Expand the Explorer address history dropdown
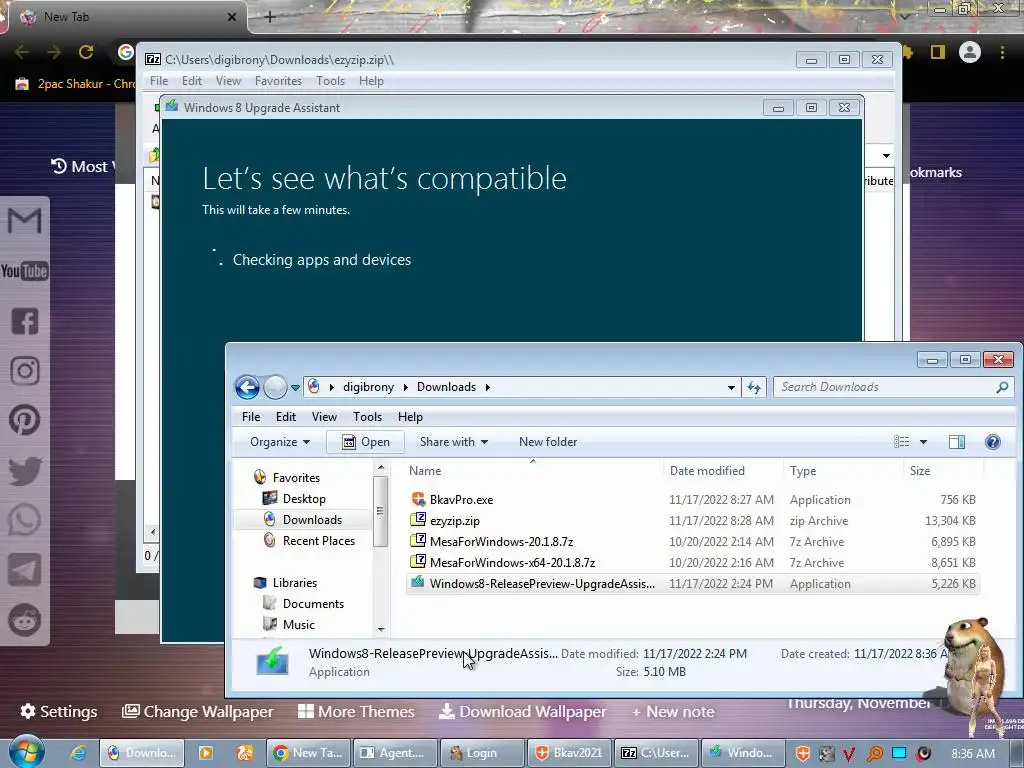Viewport: 1024px width, 768px height. tap(731, 387)
